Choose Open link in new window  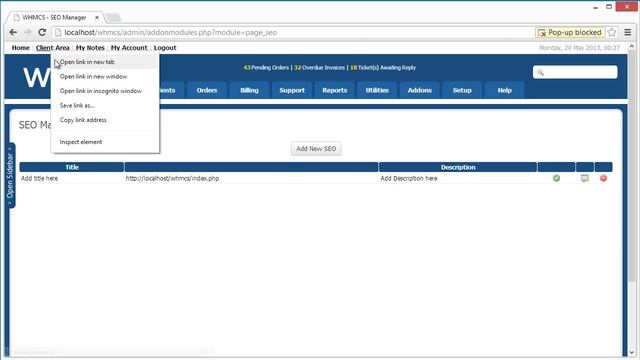(105, 76)
